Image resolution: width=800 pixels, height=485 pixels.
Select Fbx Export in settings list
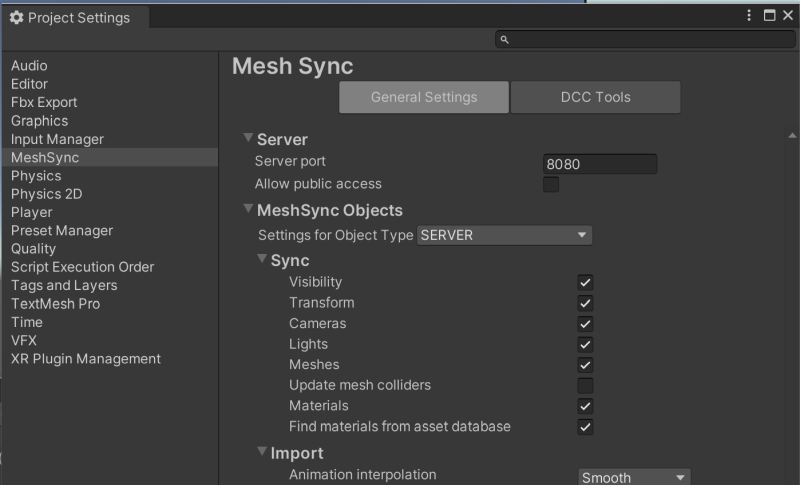click(44, 102)
